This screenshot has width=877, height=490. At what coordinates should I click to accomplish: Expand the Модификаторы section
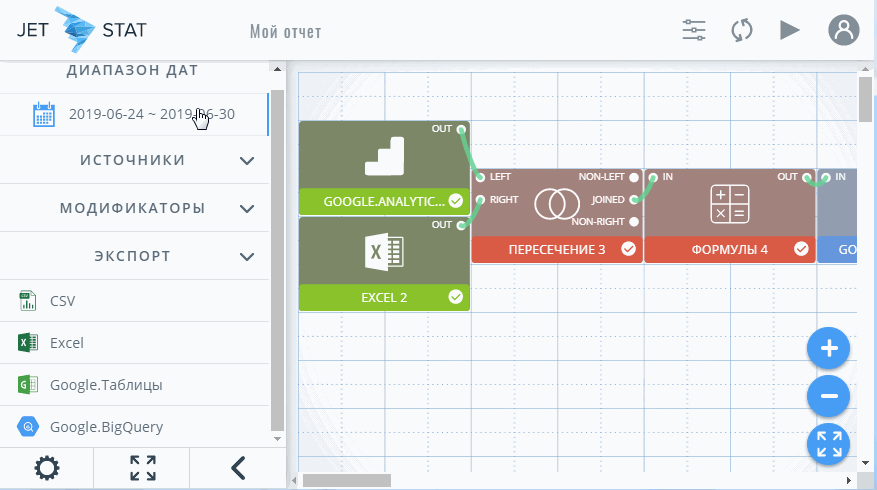pyautogui.click(x=247, y=209)
